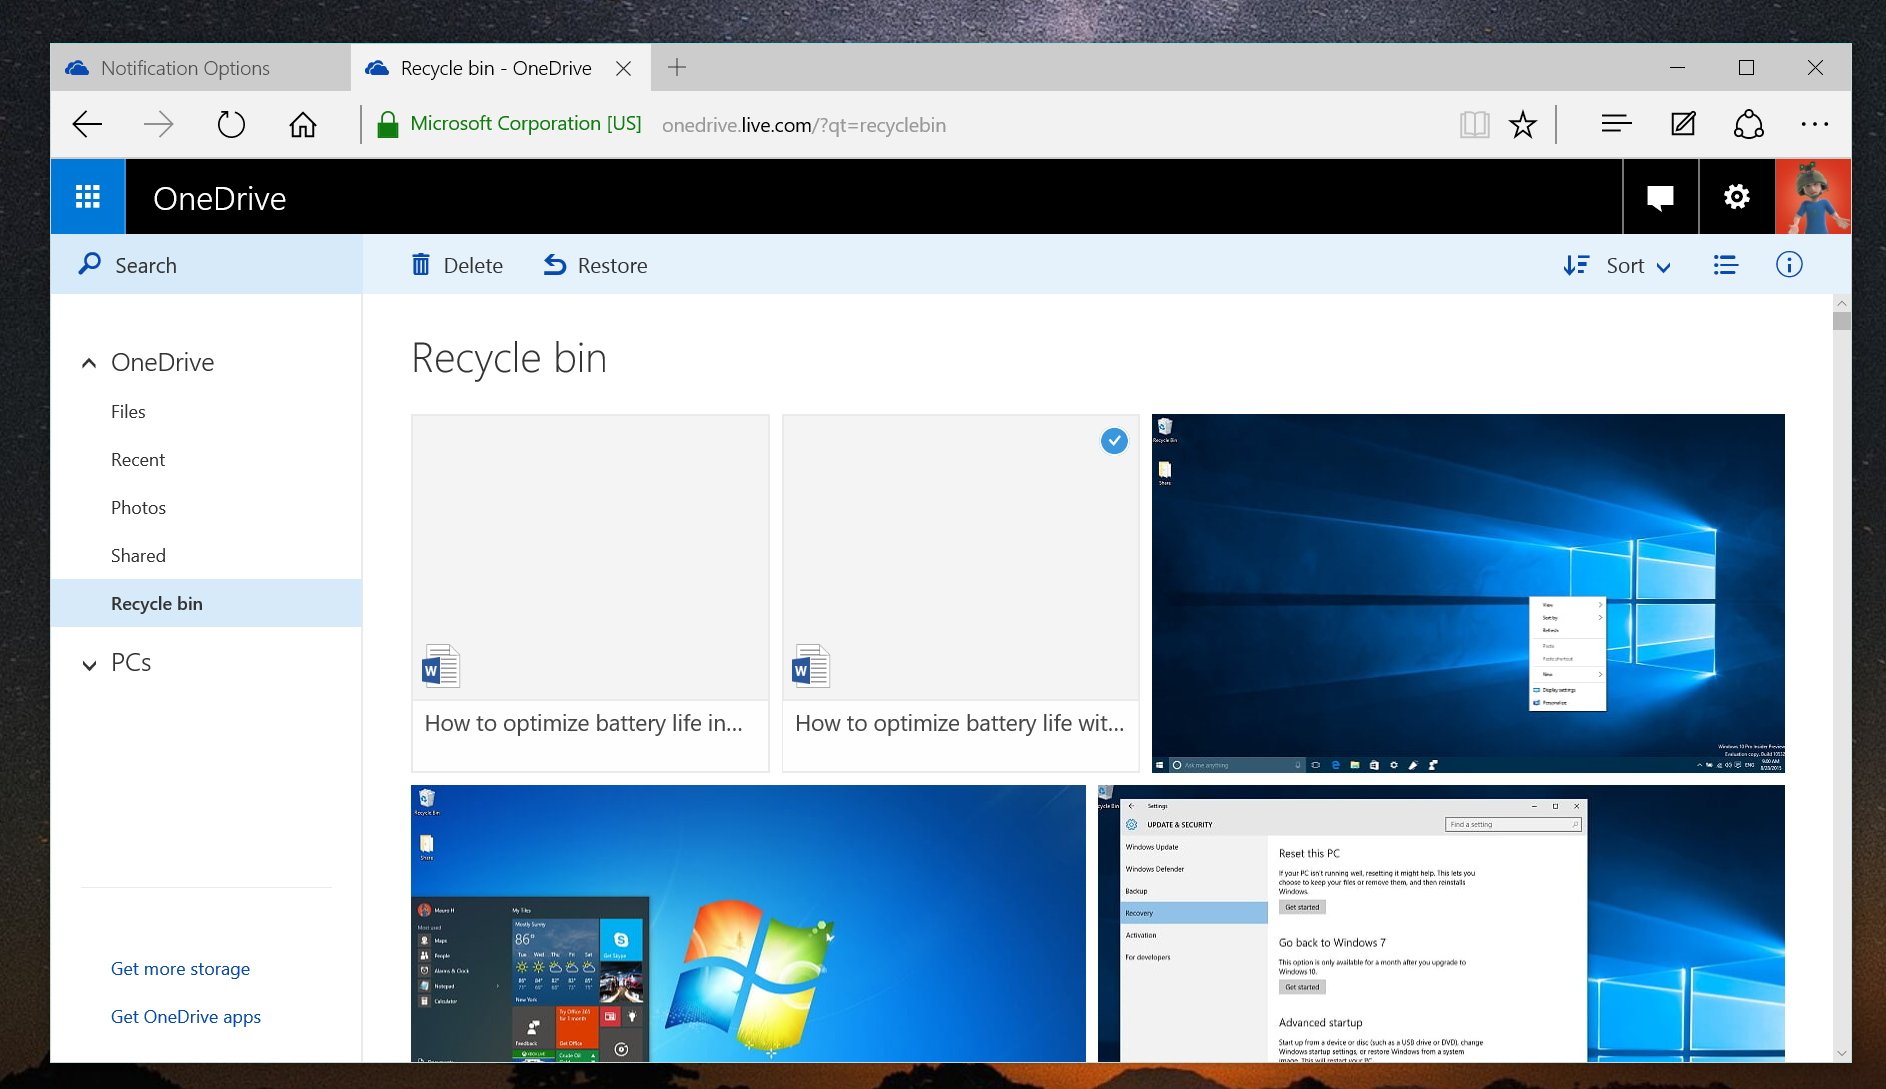Click the Restore button label
This screenshot has width=1886, height=1089.
tap(612, 265)
